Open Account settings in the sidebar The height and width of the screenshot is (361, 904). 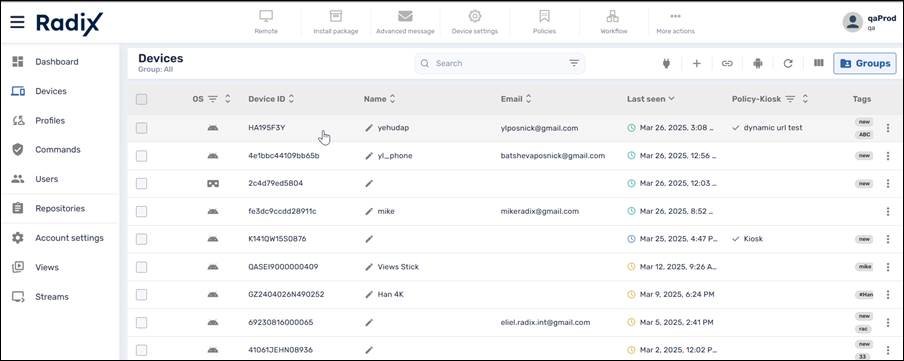(69, 238)
